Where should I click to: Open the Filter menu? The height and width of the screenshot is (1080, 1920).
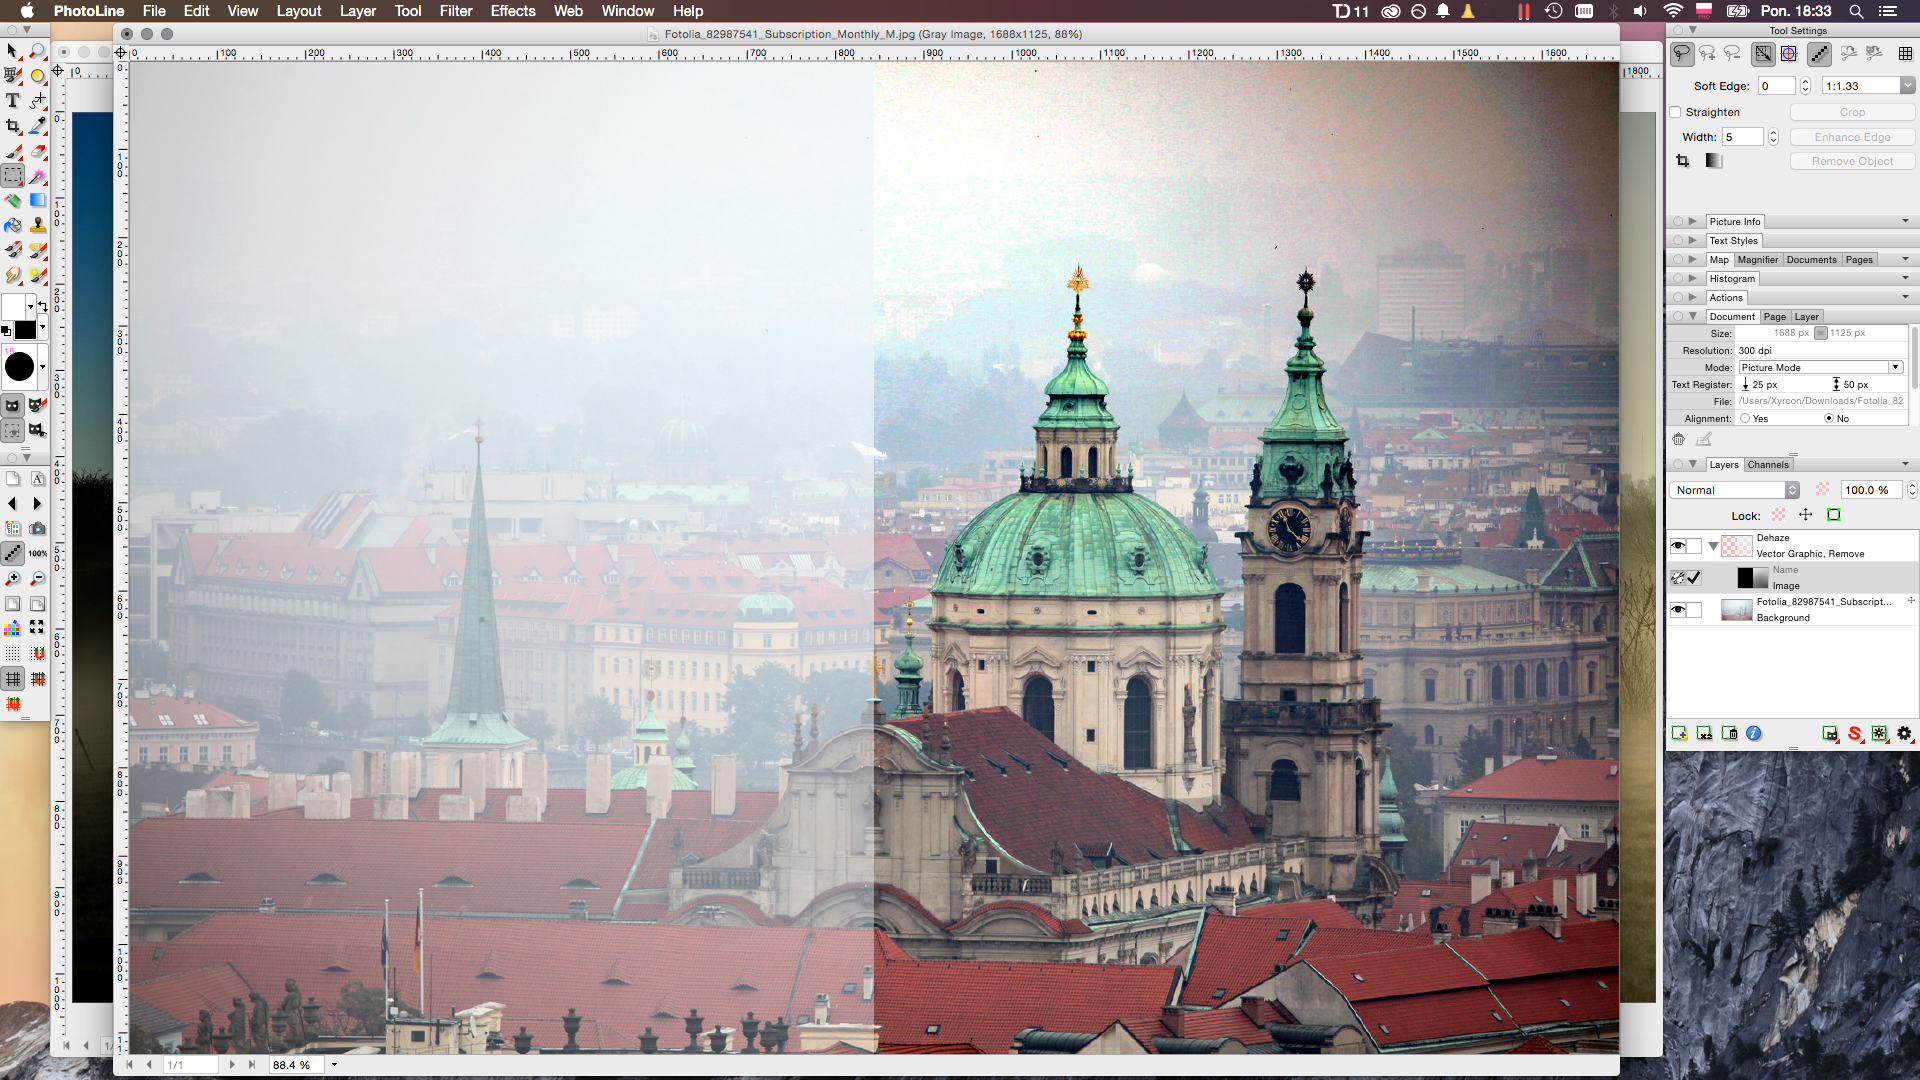click(455, 11)
